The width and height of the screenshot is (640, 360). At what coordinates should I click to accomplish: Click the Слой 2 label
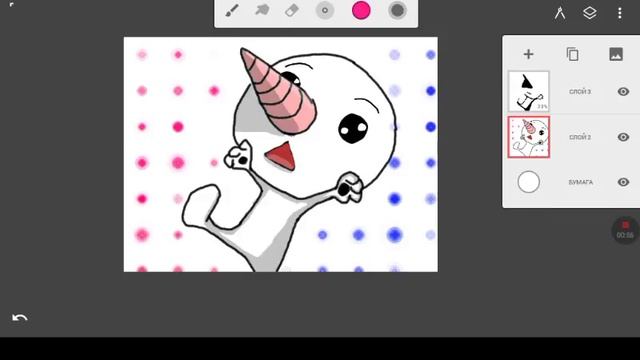[580, 137]
